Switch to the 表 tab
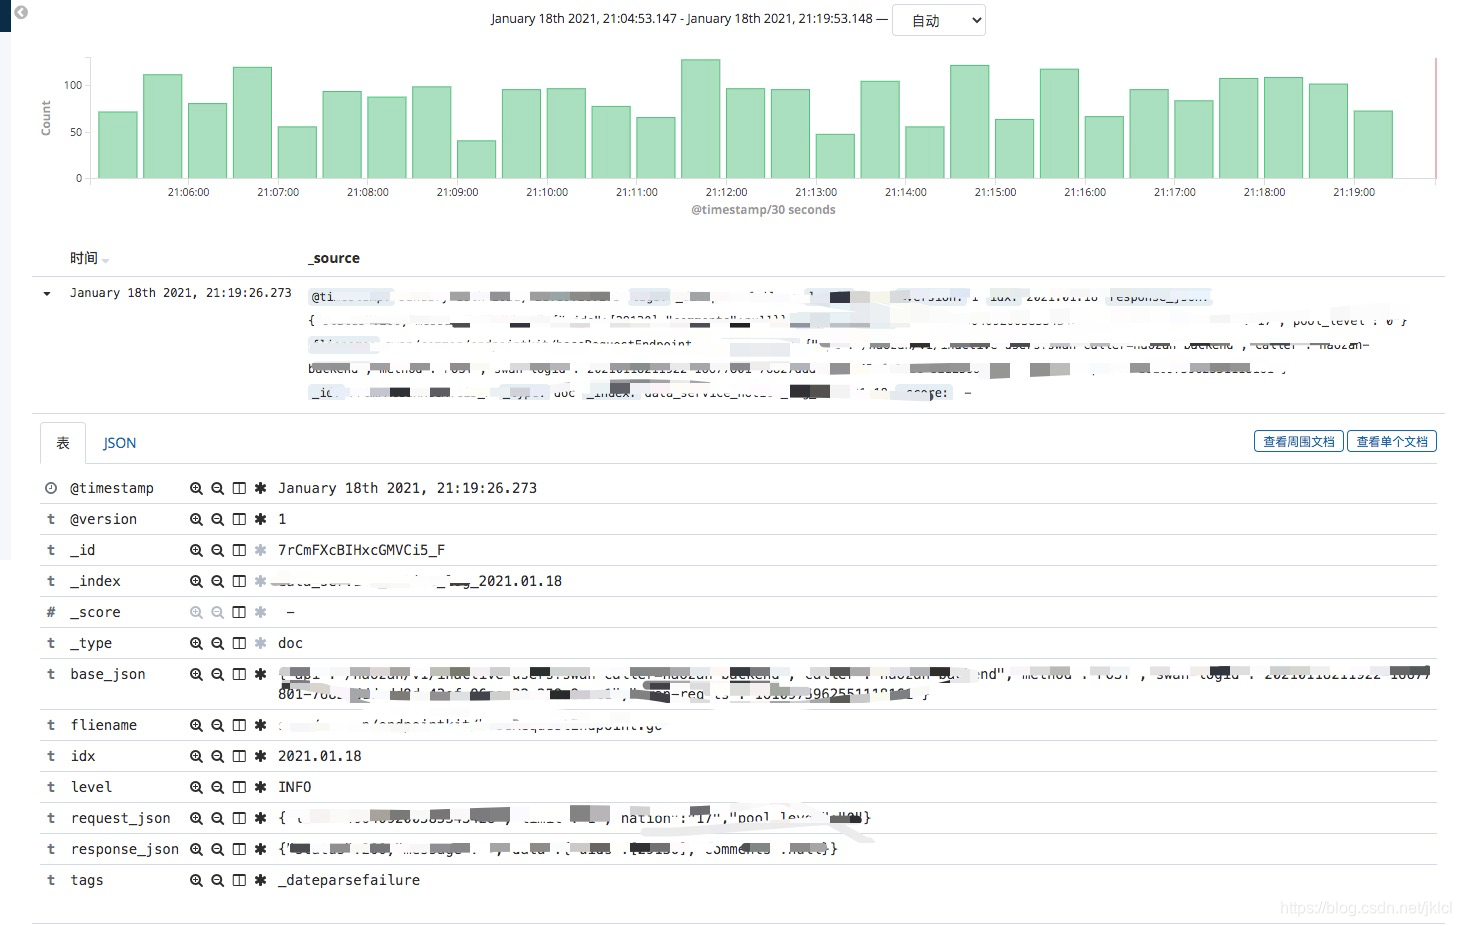This screenshot has height=926, width=1461. pos(63,443)
